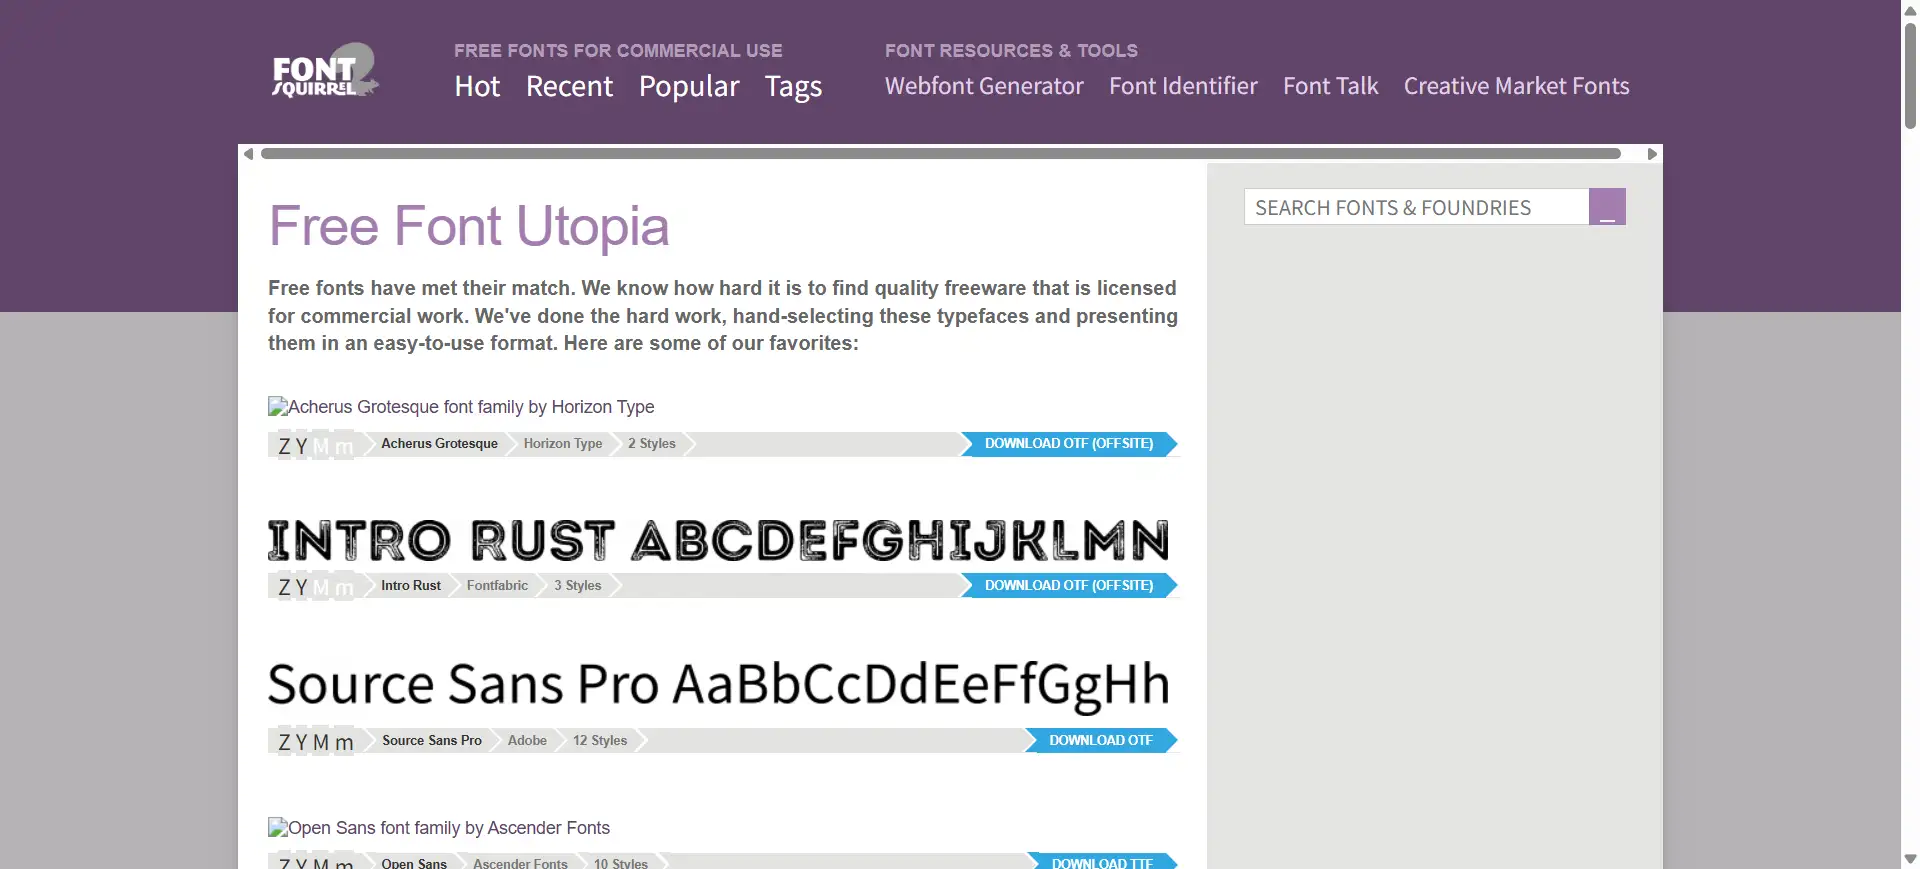This screenshot has width=1920, height=869.
Task: Open the Adobe foundry link
Action: click(x=527, y=740)
